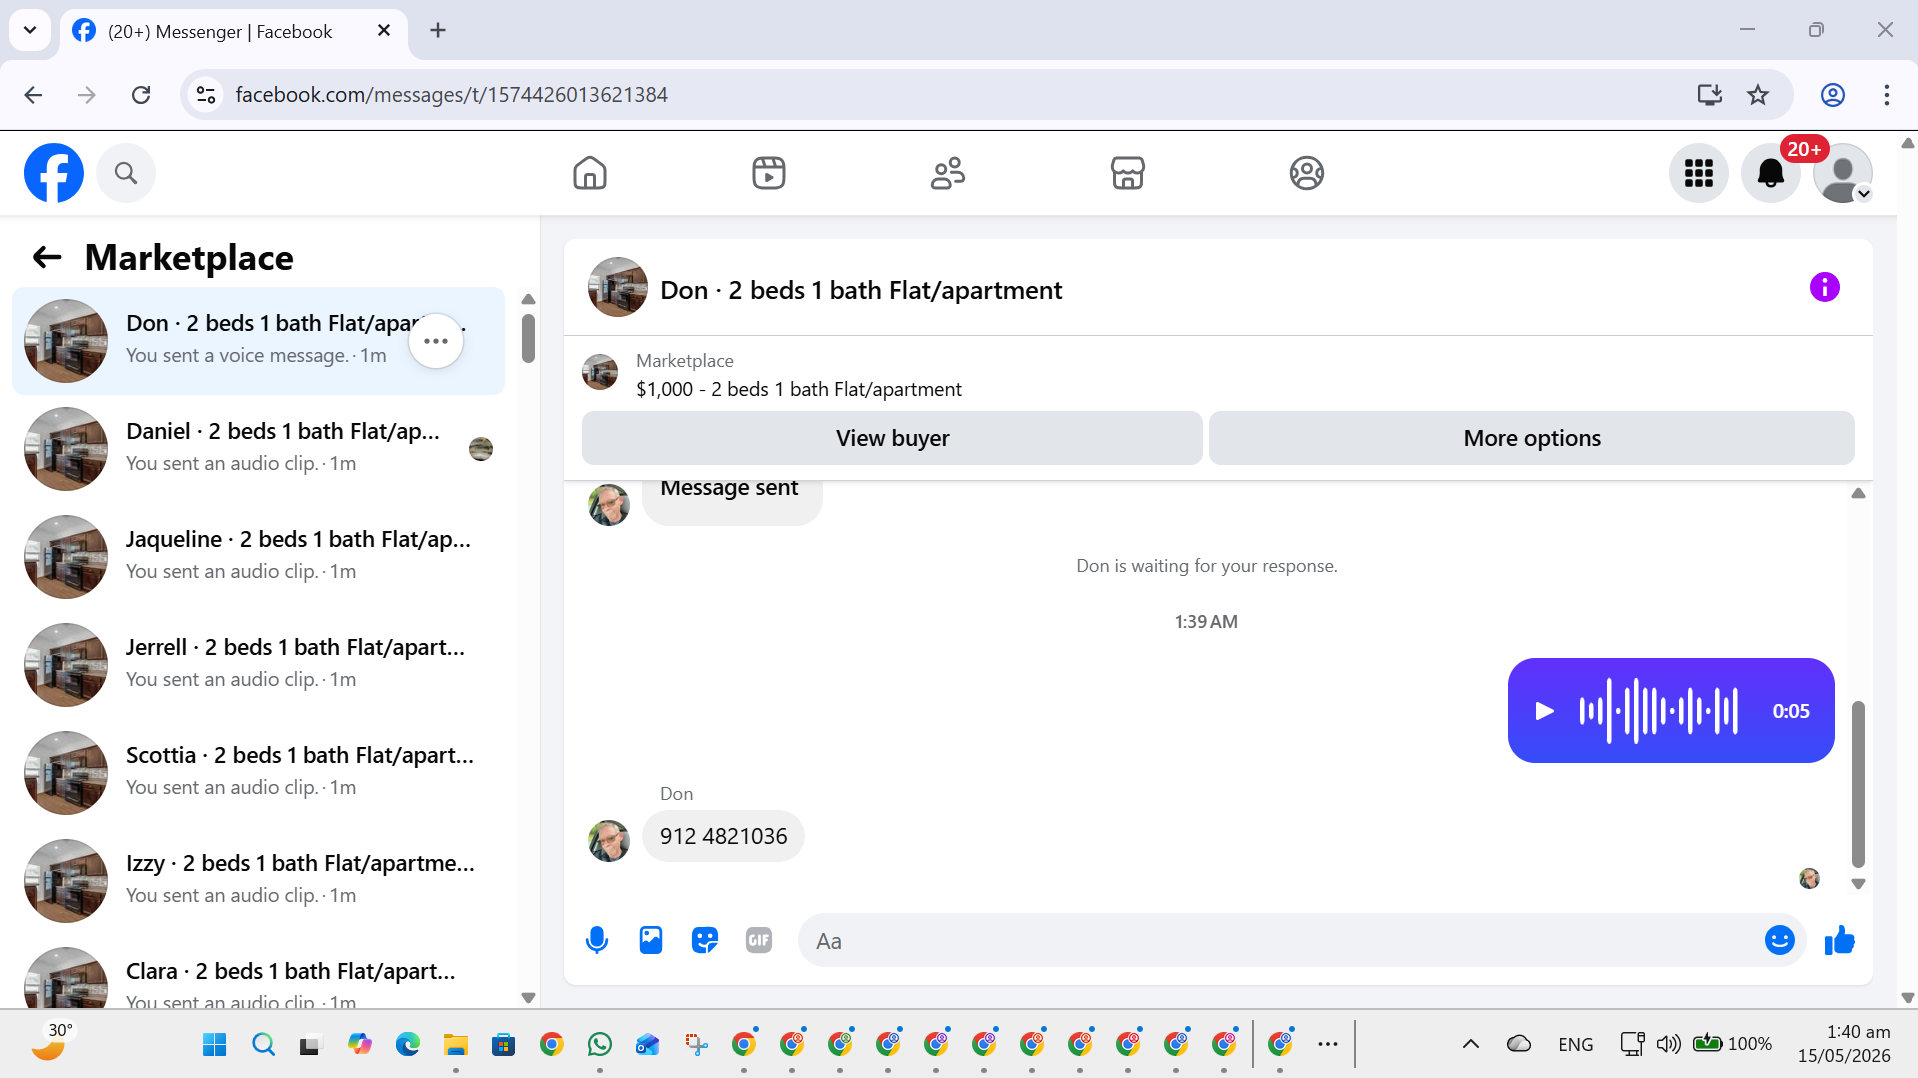This screenshot has width=1918, height=1078.
Task: Seek within the voice message waveform
Action: [1658, 711]
